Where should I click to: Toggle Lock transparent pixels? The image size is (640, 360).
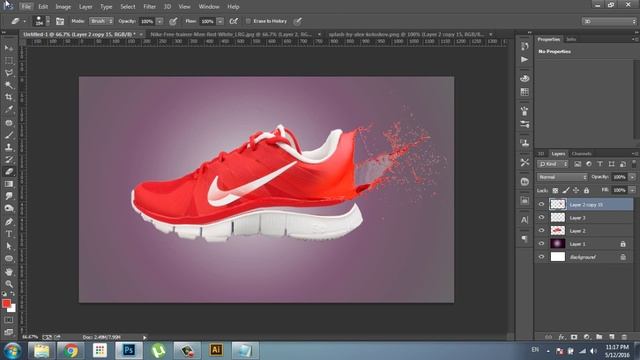(x=555, y=190)
